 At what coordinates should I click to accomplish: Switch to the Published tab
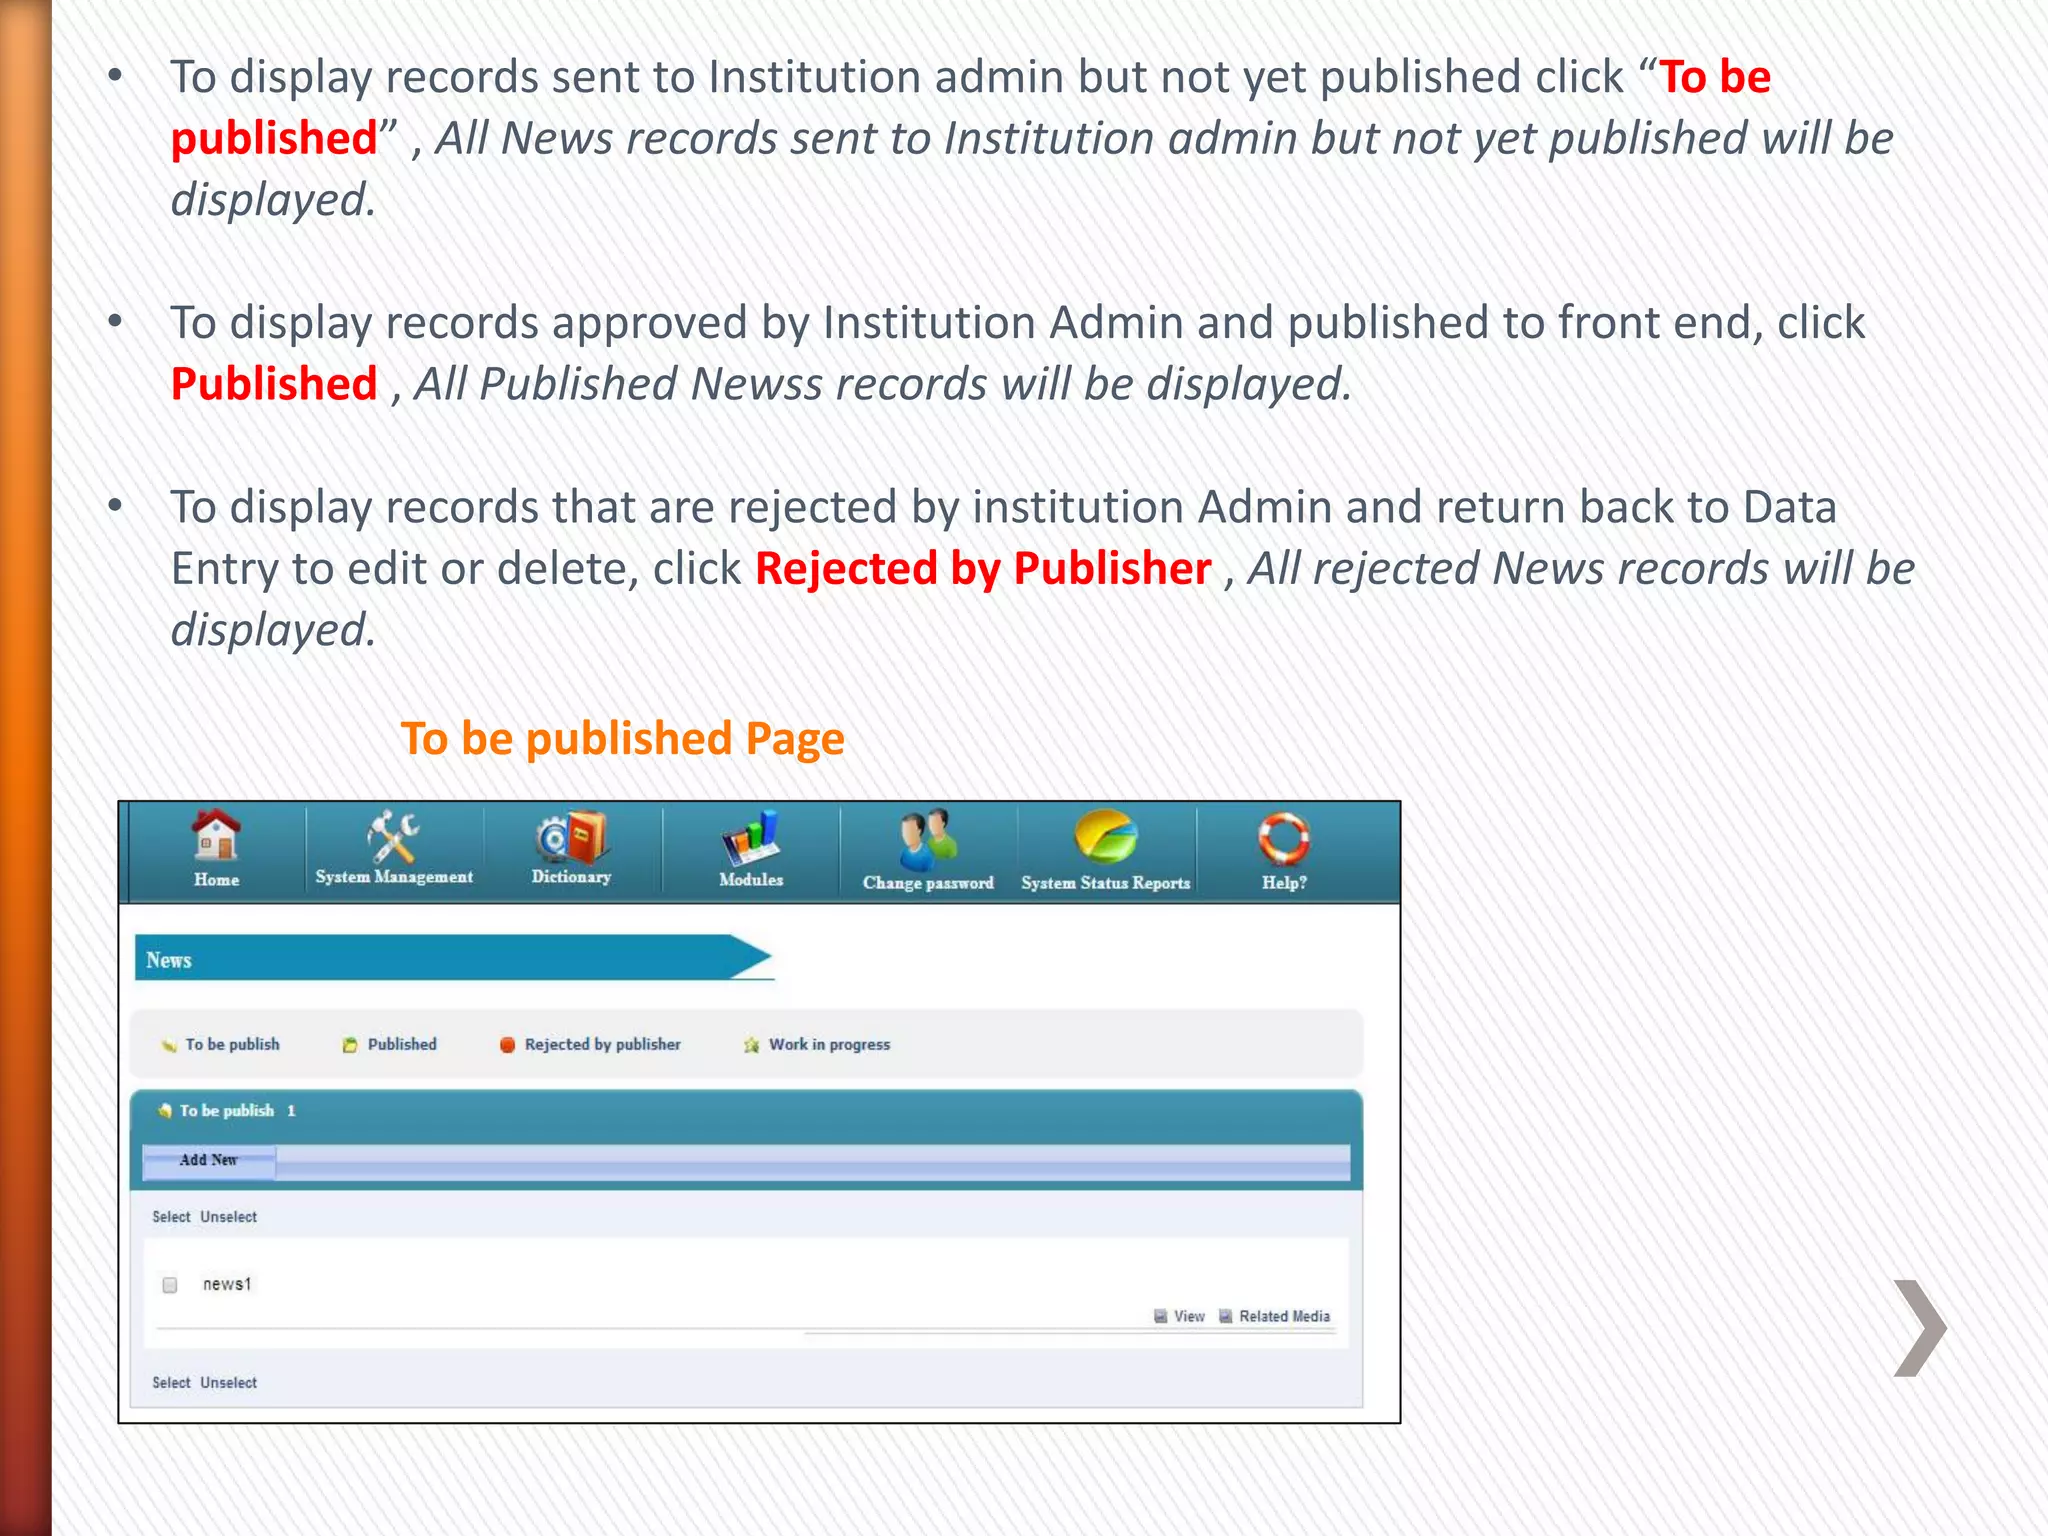401,1044
